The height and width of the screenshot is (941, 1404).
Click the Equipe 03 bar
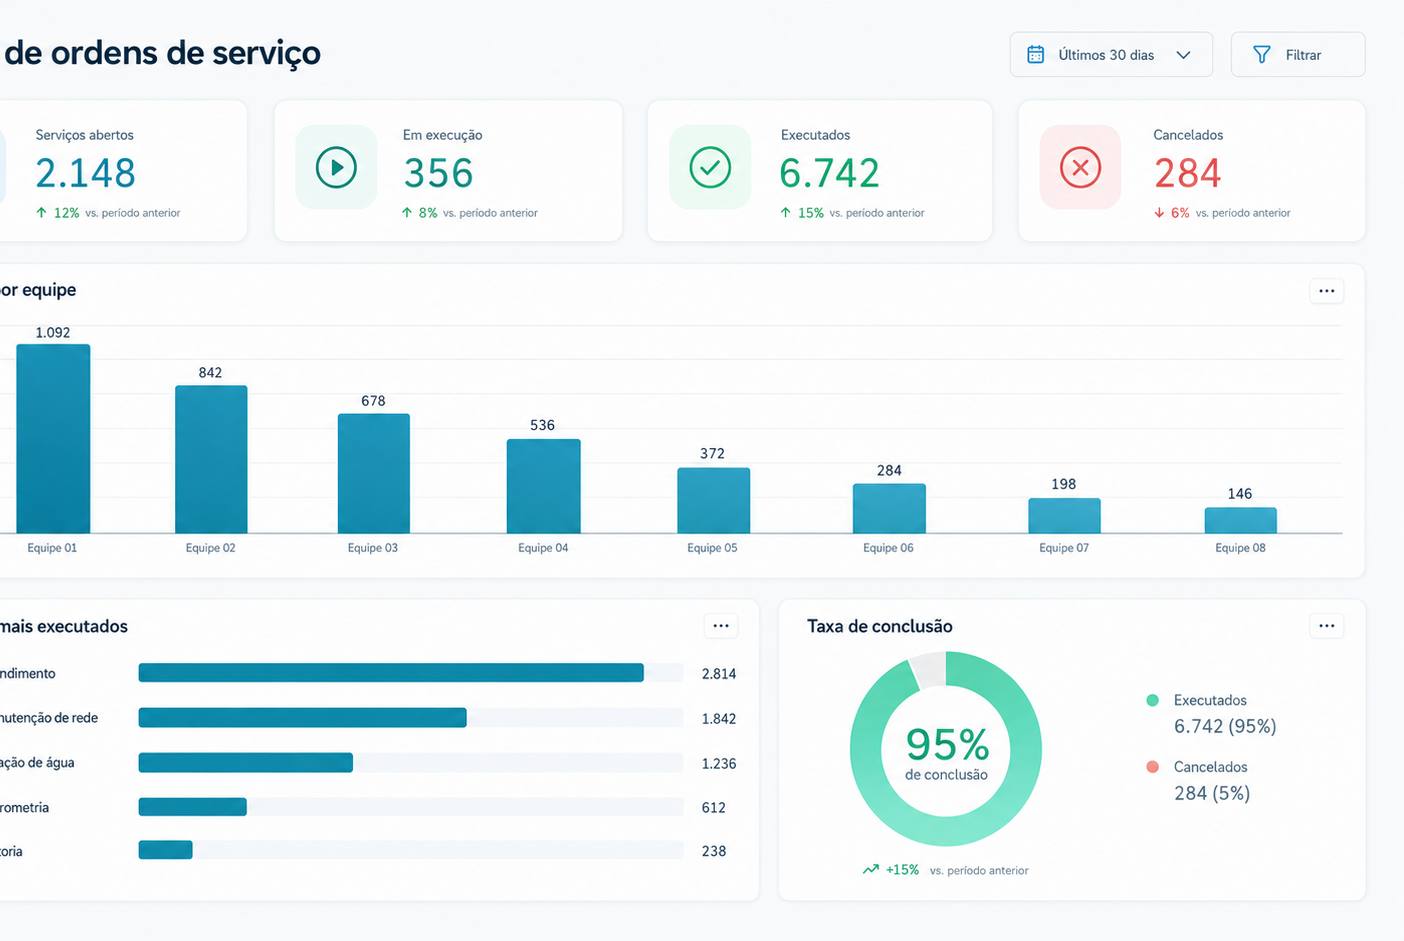click(374, 473)
